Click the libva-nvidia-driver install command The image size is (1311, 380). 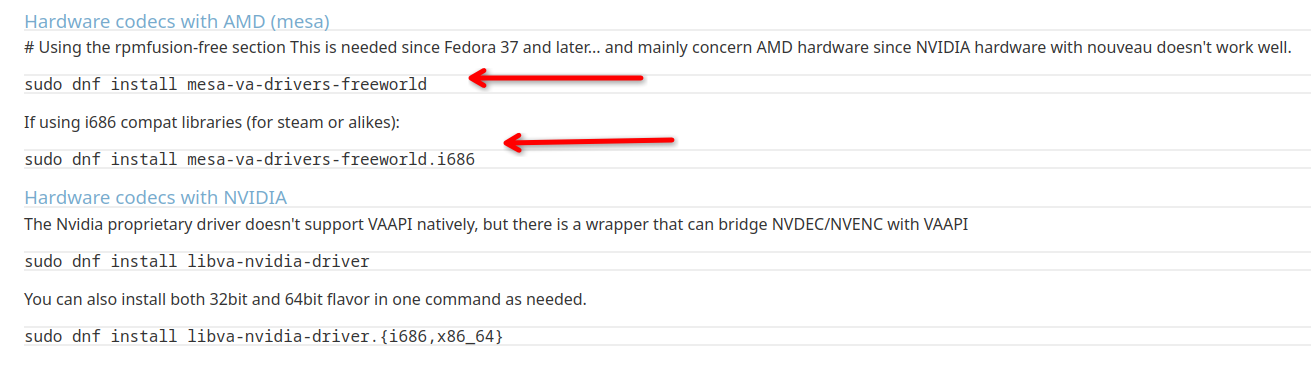(197, 262)
